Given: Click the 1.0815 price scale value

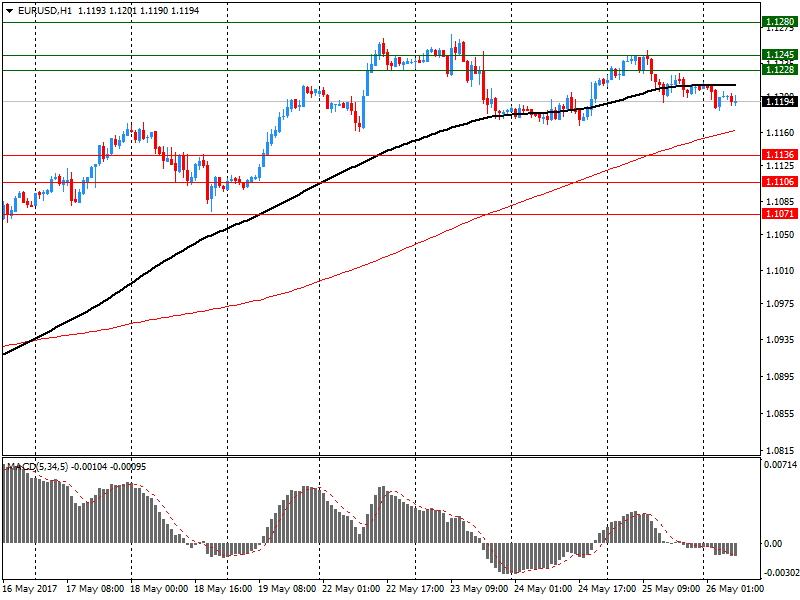Looking at the screenshot, I should [780, 451].
